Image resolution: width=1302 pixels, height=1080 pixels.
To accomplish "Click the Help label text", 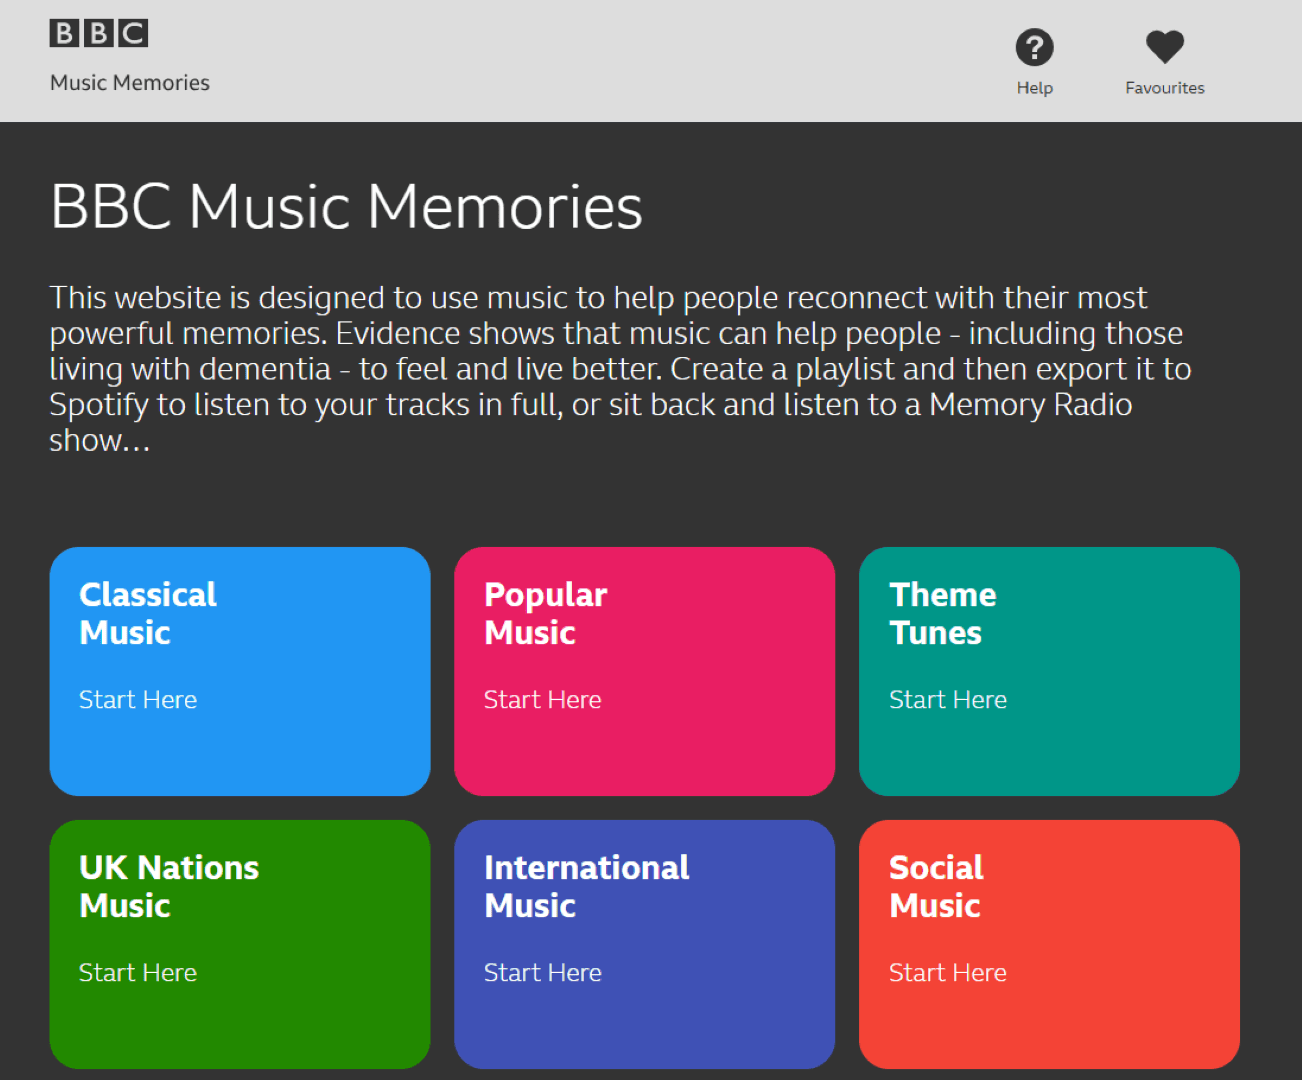I will (x=1034, y=88).
